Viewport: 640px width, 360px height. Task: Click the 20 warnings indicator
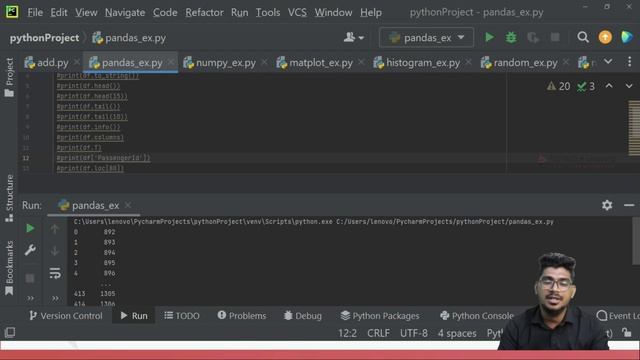coord(558,86)
